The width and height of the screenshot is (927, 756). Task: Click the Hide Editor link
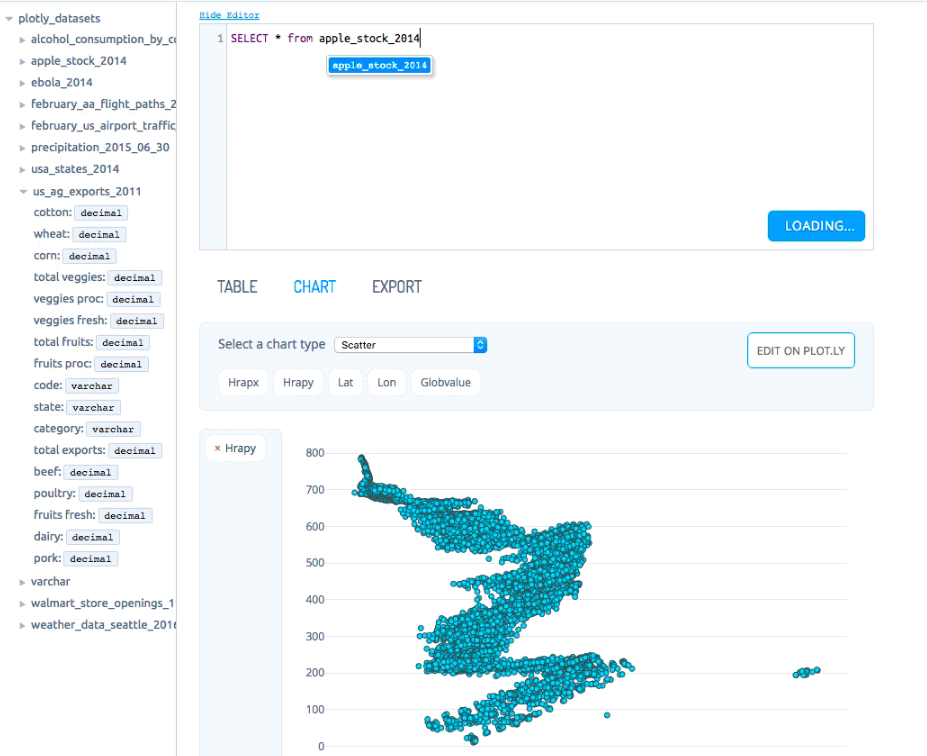click(229, 15)
